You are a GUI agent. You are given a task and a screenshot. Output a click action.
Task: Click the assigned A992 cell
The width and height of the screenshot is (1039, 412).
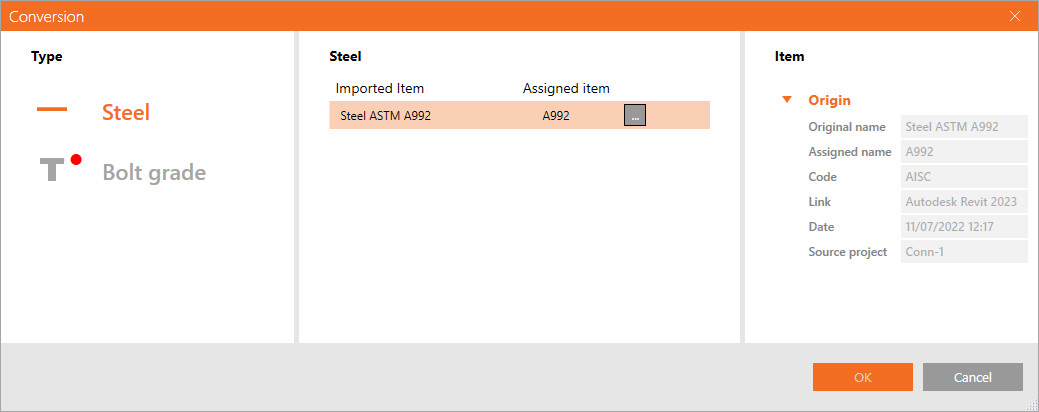(x=556, y=115)
